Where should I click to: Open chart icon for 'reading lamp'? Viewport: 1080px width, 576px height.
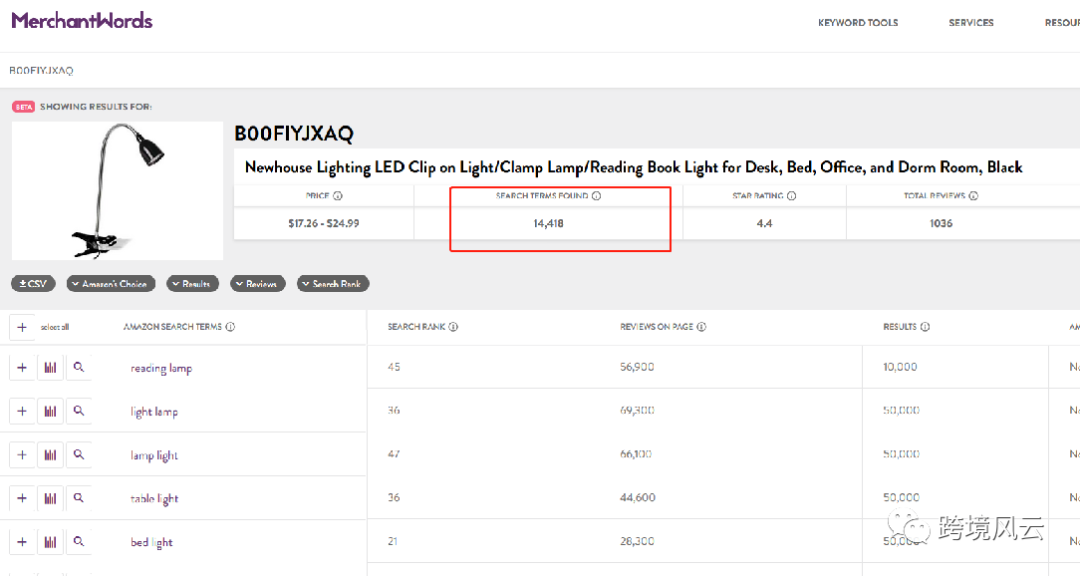tap(50, 367)
